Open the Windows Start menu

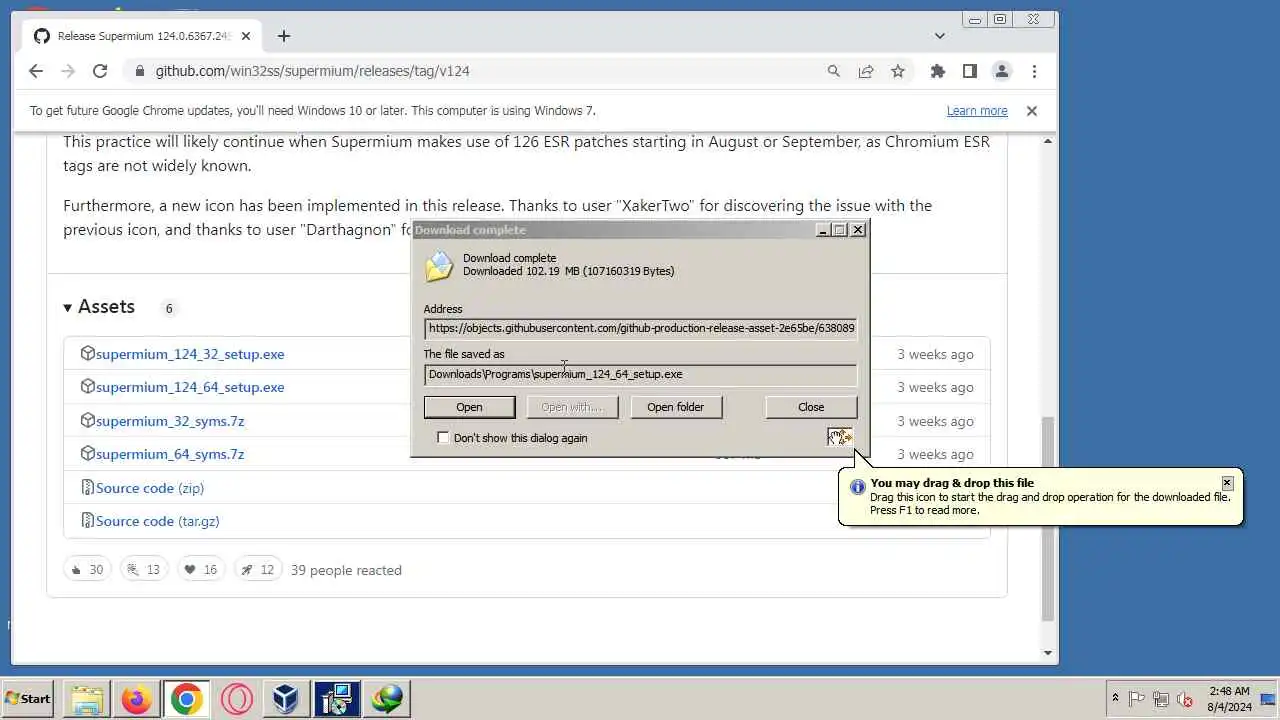pyautogui.click(x=28, y=698)
